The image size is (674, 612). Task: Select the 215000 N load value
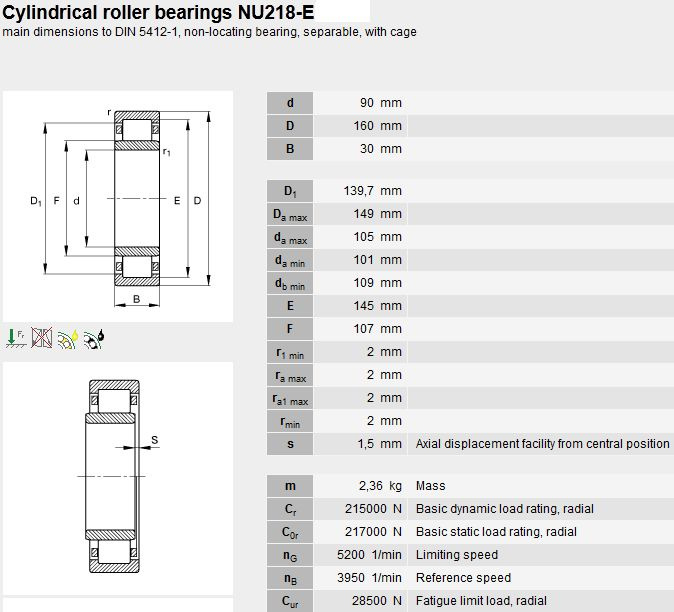[373, 509]
